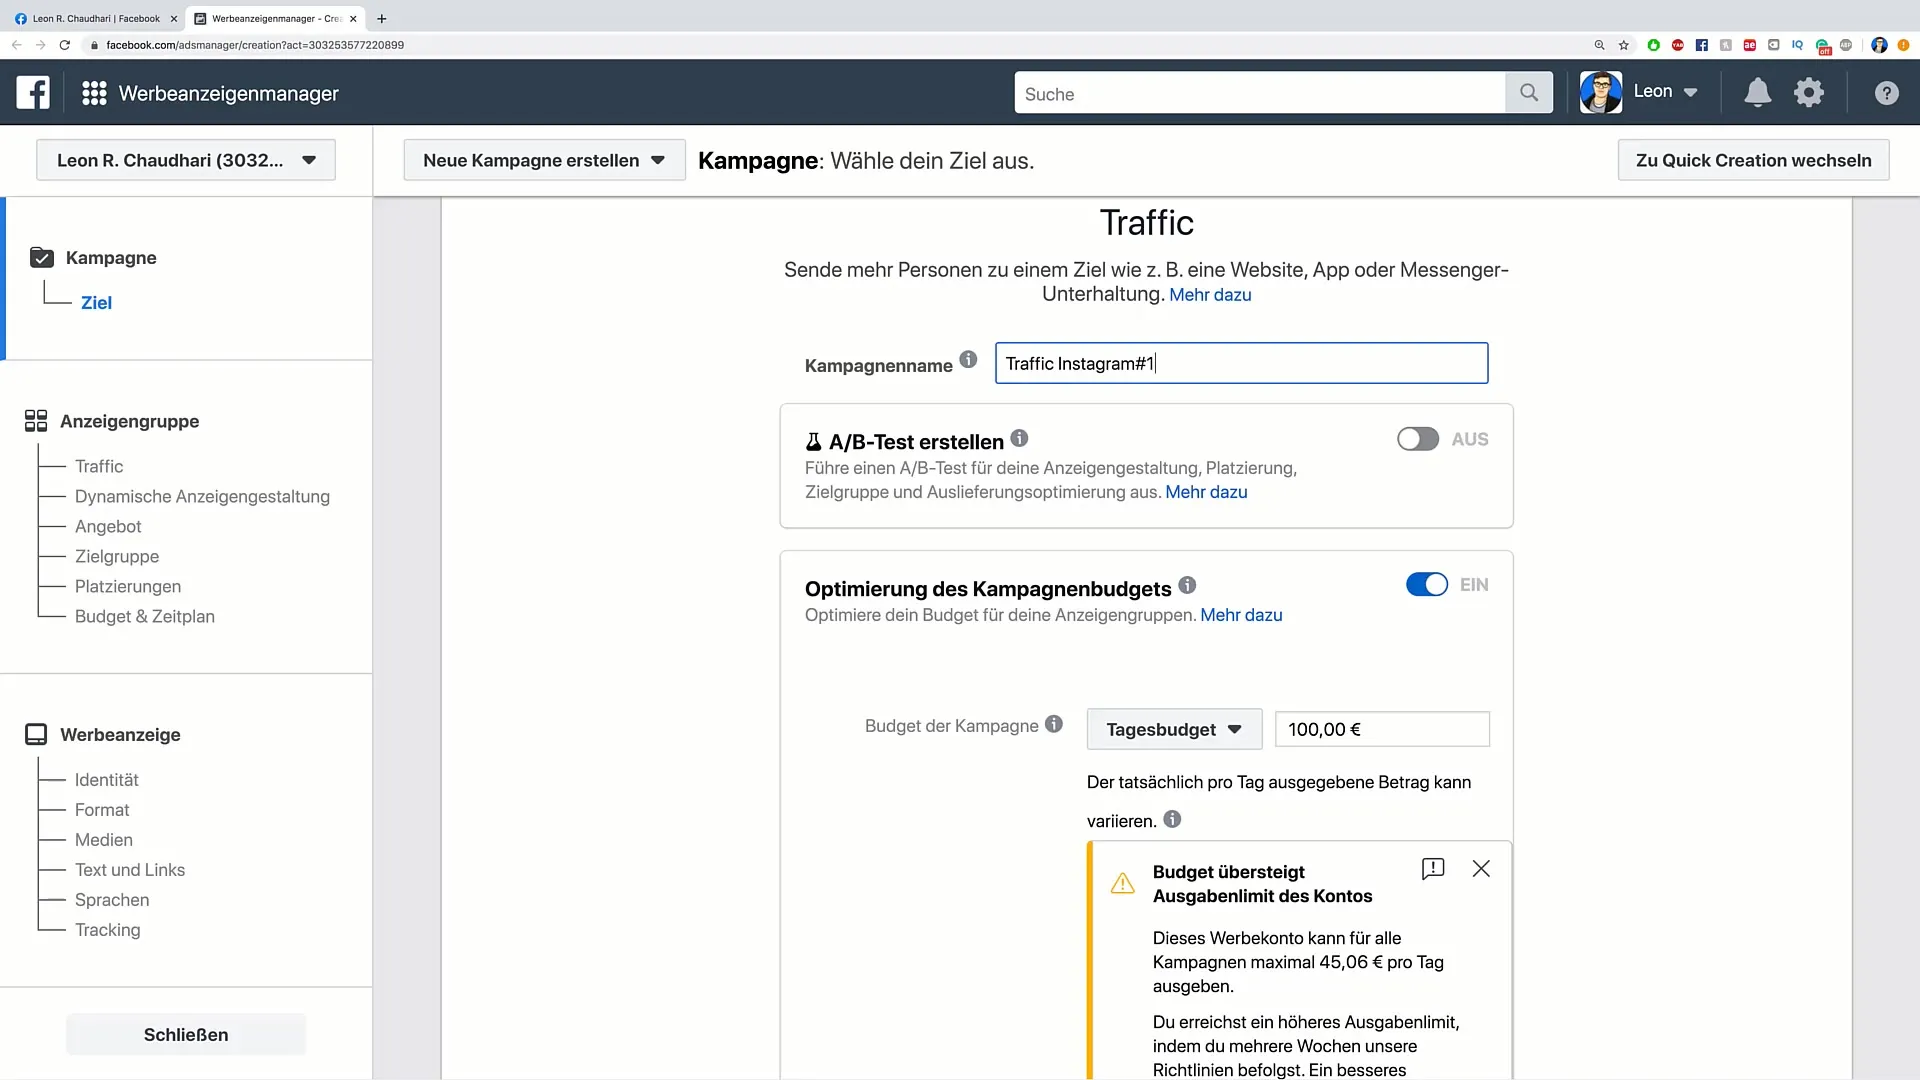The height and width of the screenshot is (1080, 1920).
Task: Select Text und Links in sidebar
Action: pyautogui.click(x=130, y=870)
